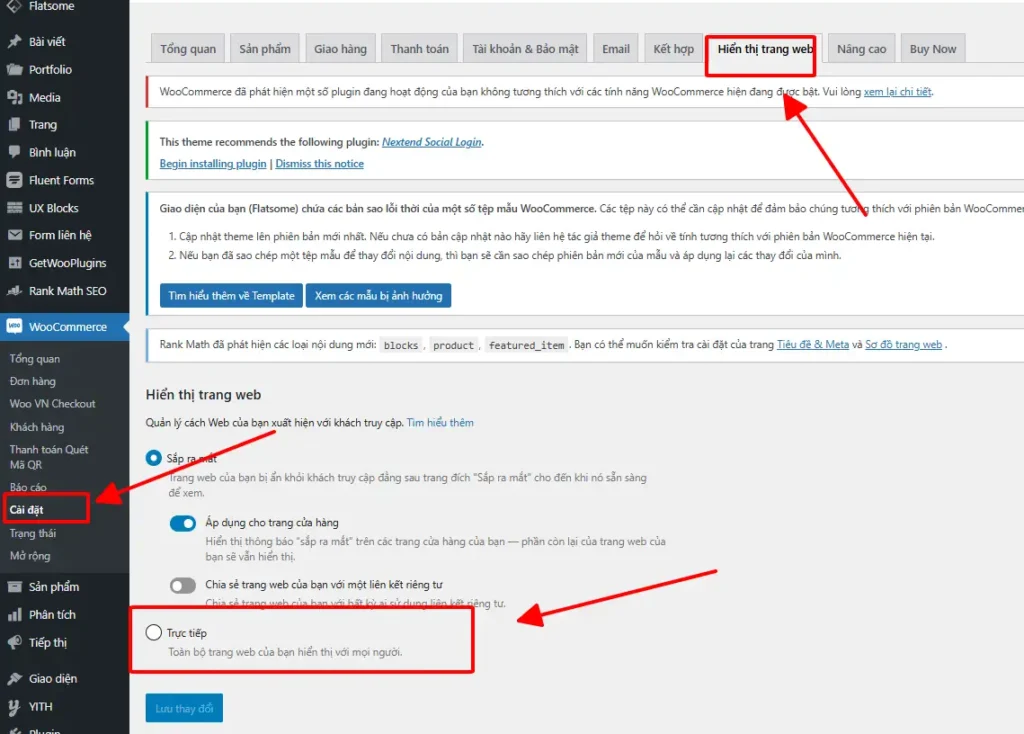Click Xem các mẫu bị ảnh hưởng button
The image size is (1024, 734).
pyautogui.click(x=378, y=296)
